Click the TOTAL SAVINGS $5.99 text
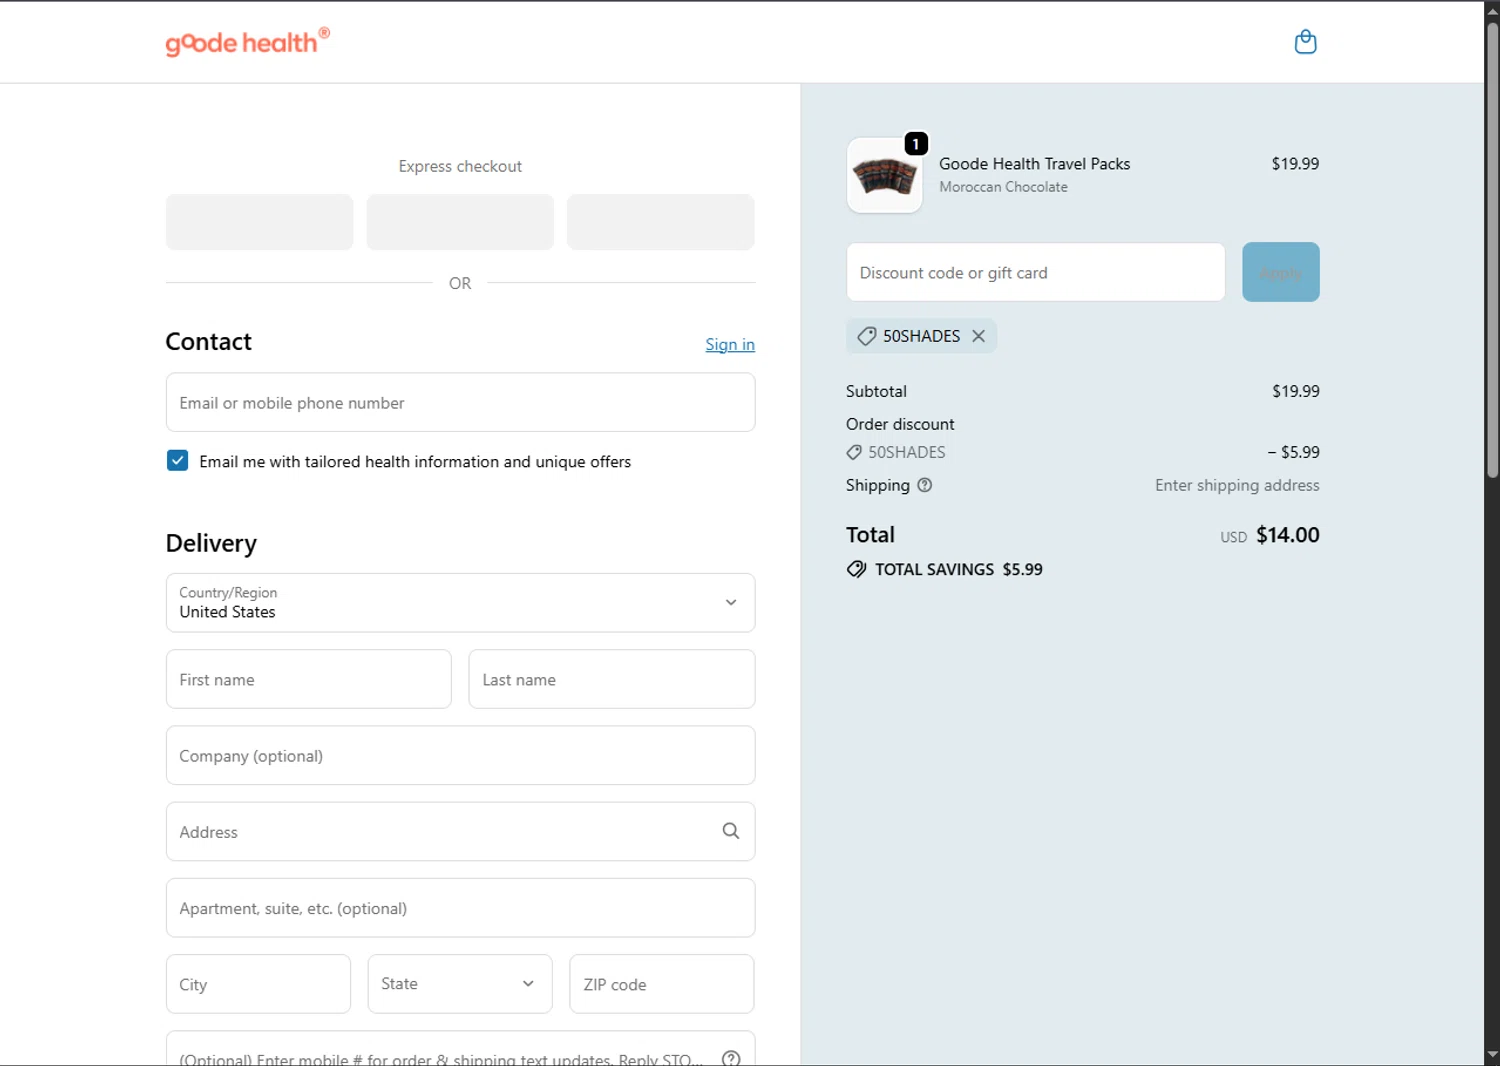 [958, 569]
